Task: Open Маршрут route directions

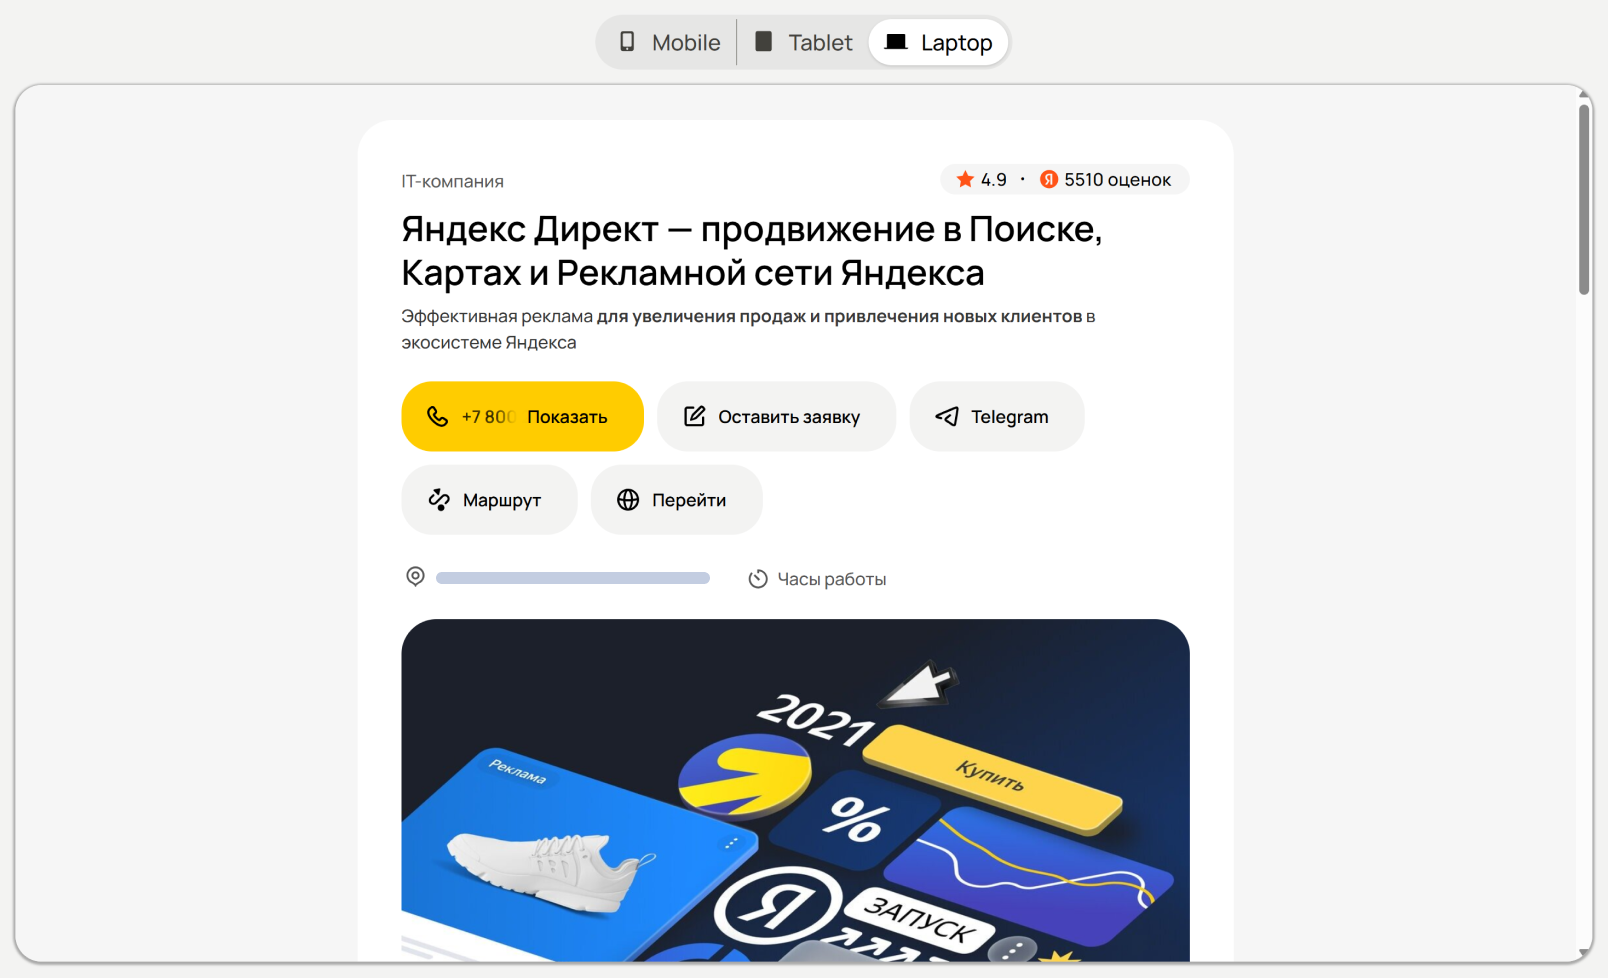Action: pyautogui.click(x=489, y=500)
